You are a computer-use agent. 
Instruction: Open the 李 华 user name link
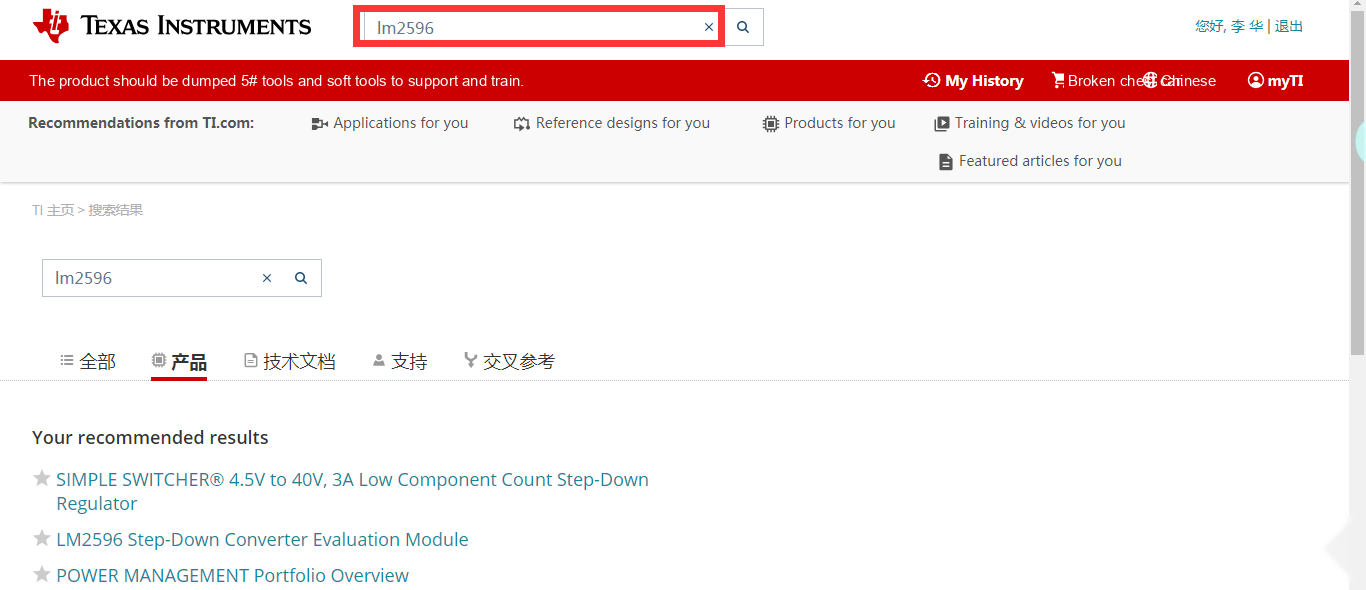pyautogui.click(x=1246, y=26)
